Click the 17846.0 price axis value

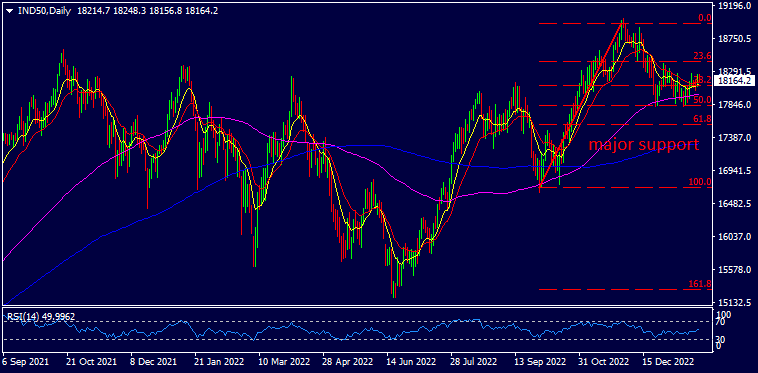(734, 104)
